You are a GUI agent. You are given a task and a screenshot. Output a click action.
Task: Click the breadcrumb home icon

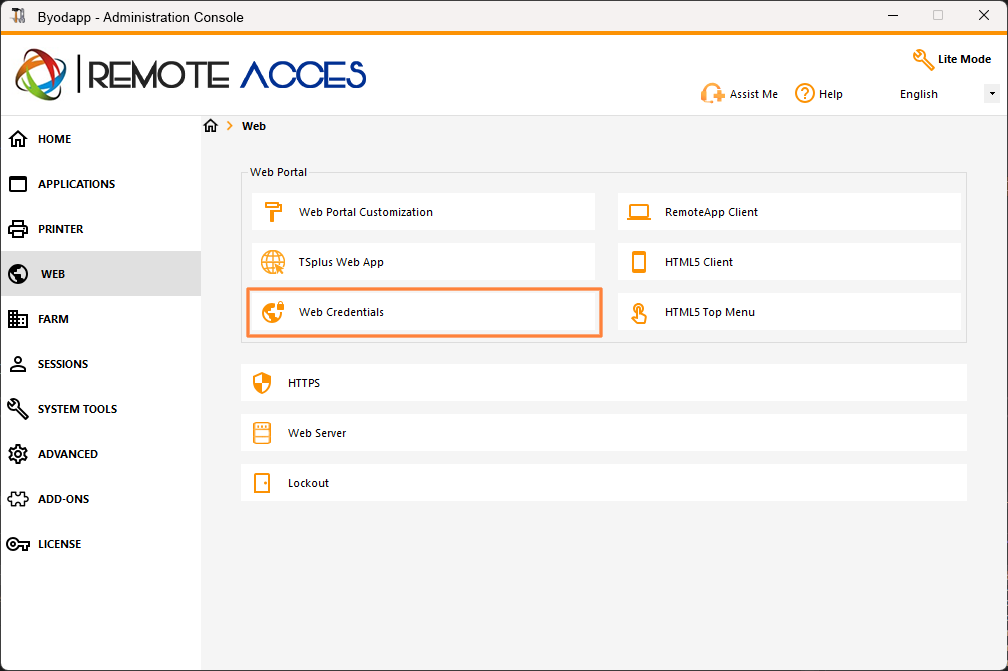(211, 125)
